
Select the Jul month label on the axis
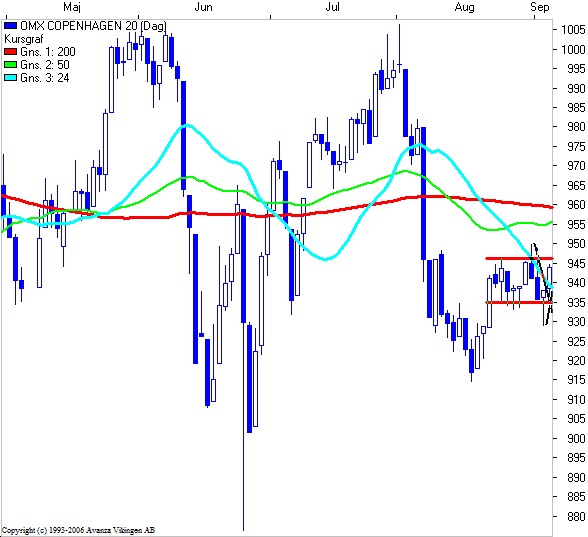(332, 7)
